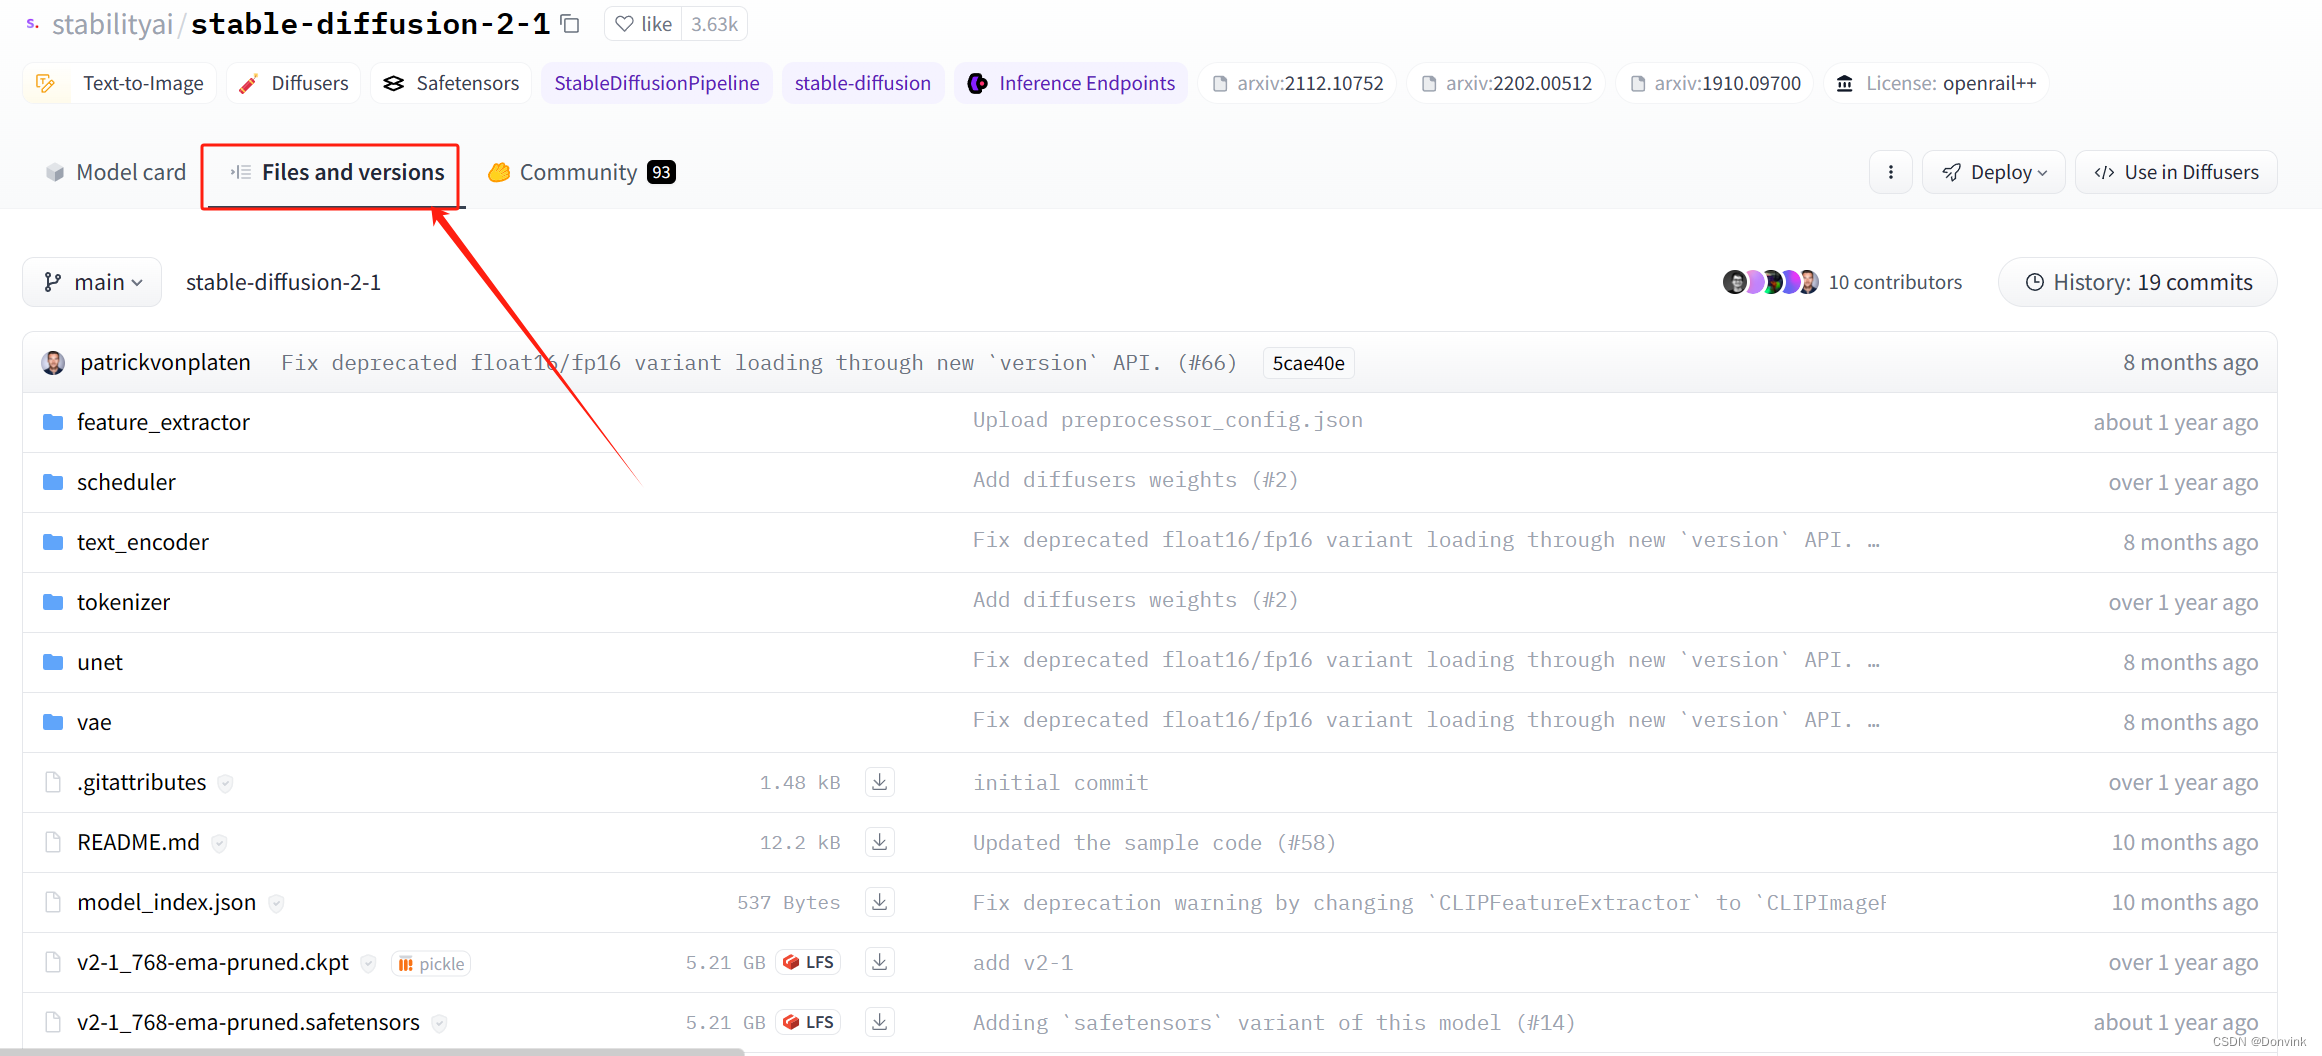Open v2-1_768-ema-pruned.safetensors file
This screenshot has width=2322, height=1056.
248,1022
